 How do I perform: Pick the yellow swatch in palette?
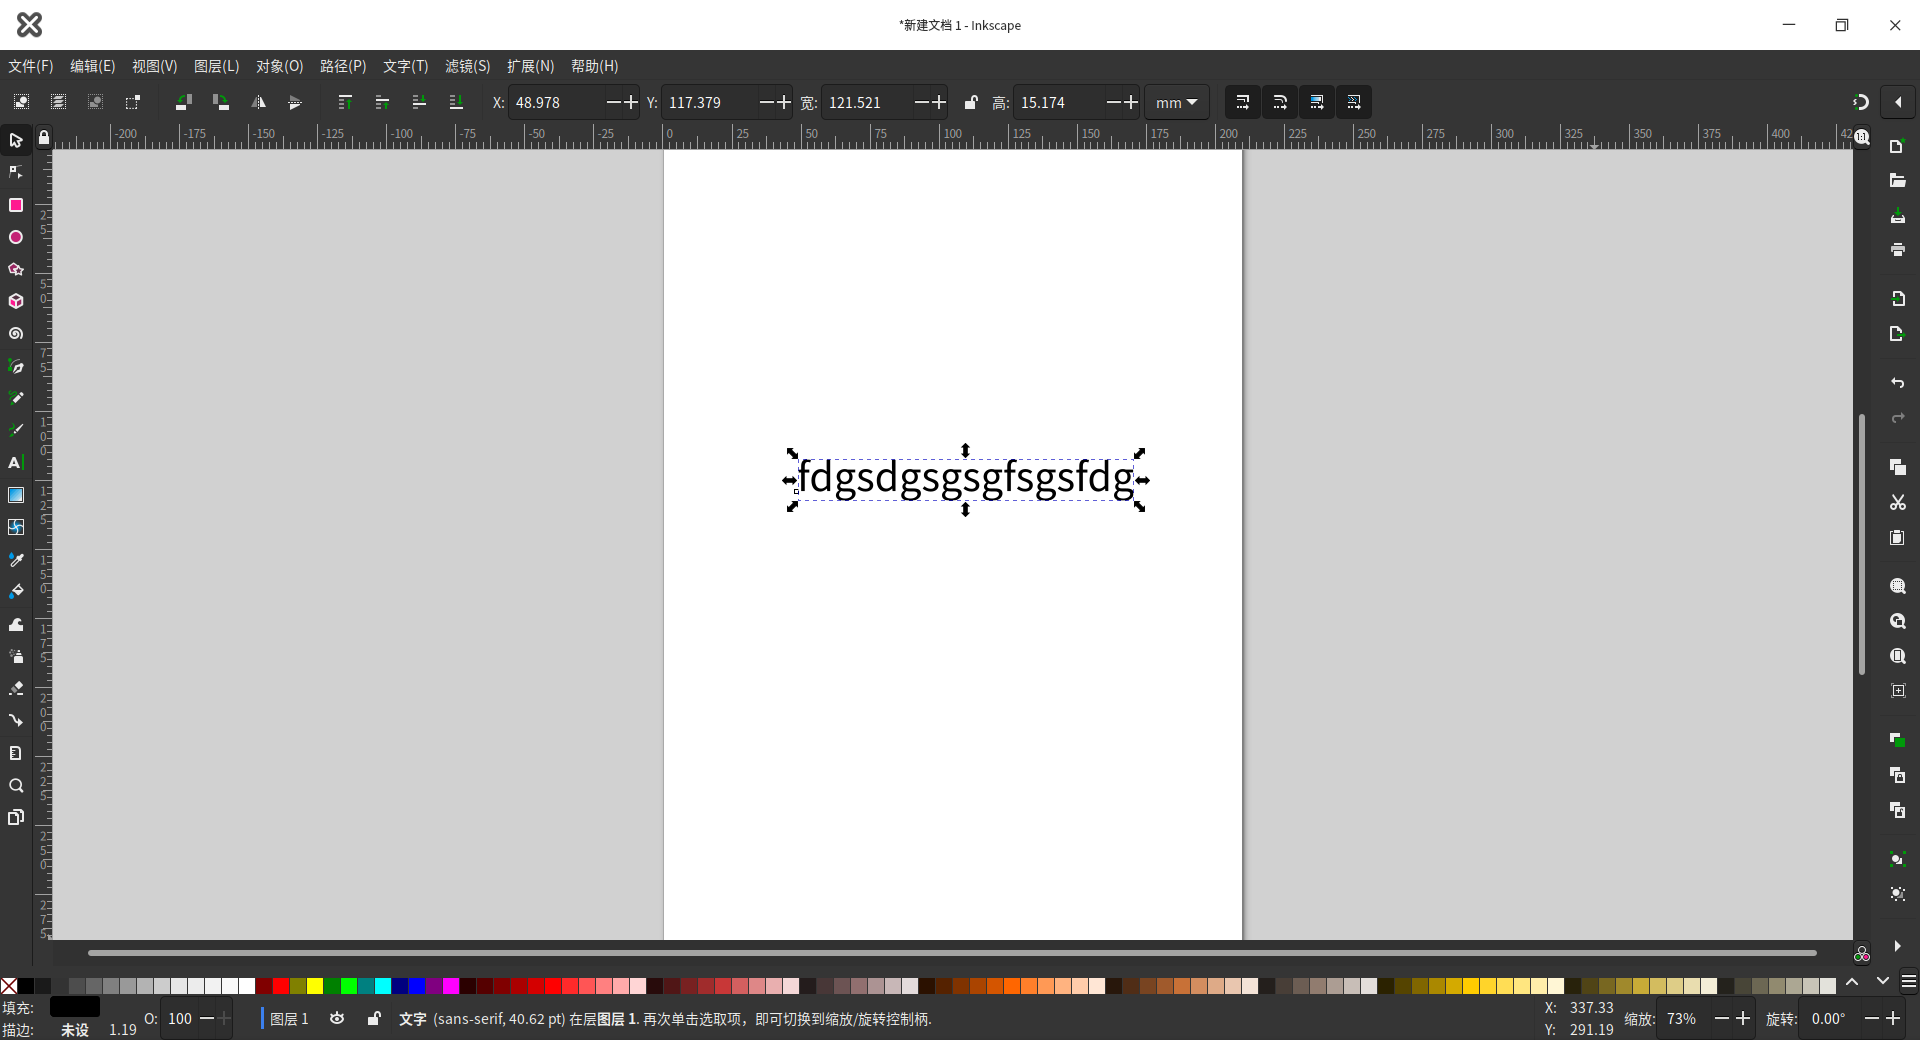point(315,986)
